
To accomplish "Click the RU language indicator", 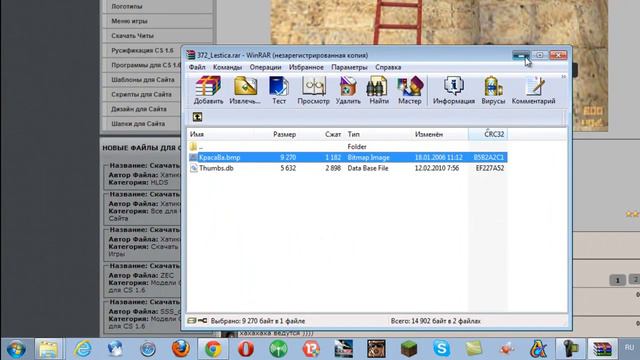I will pos(629,348).
